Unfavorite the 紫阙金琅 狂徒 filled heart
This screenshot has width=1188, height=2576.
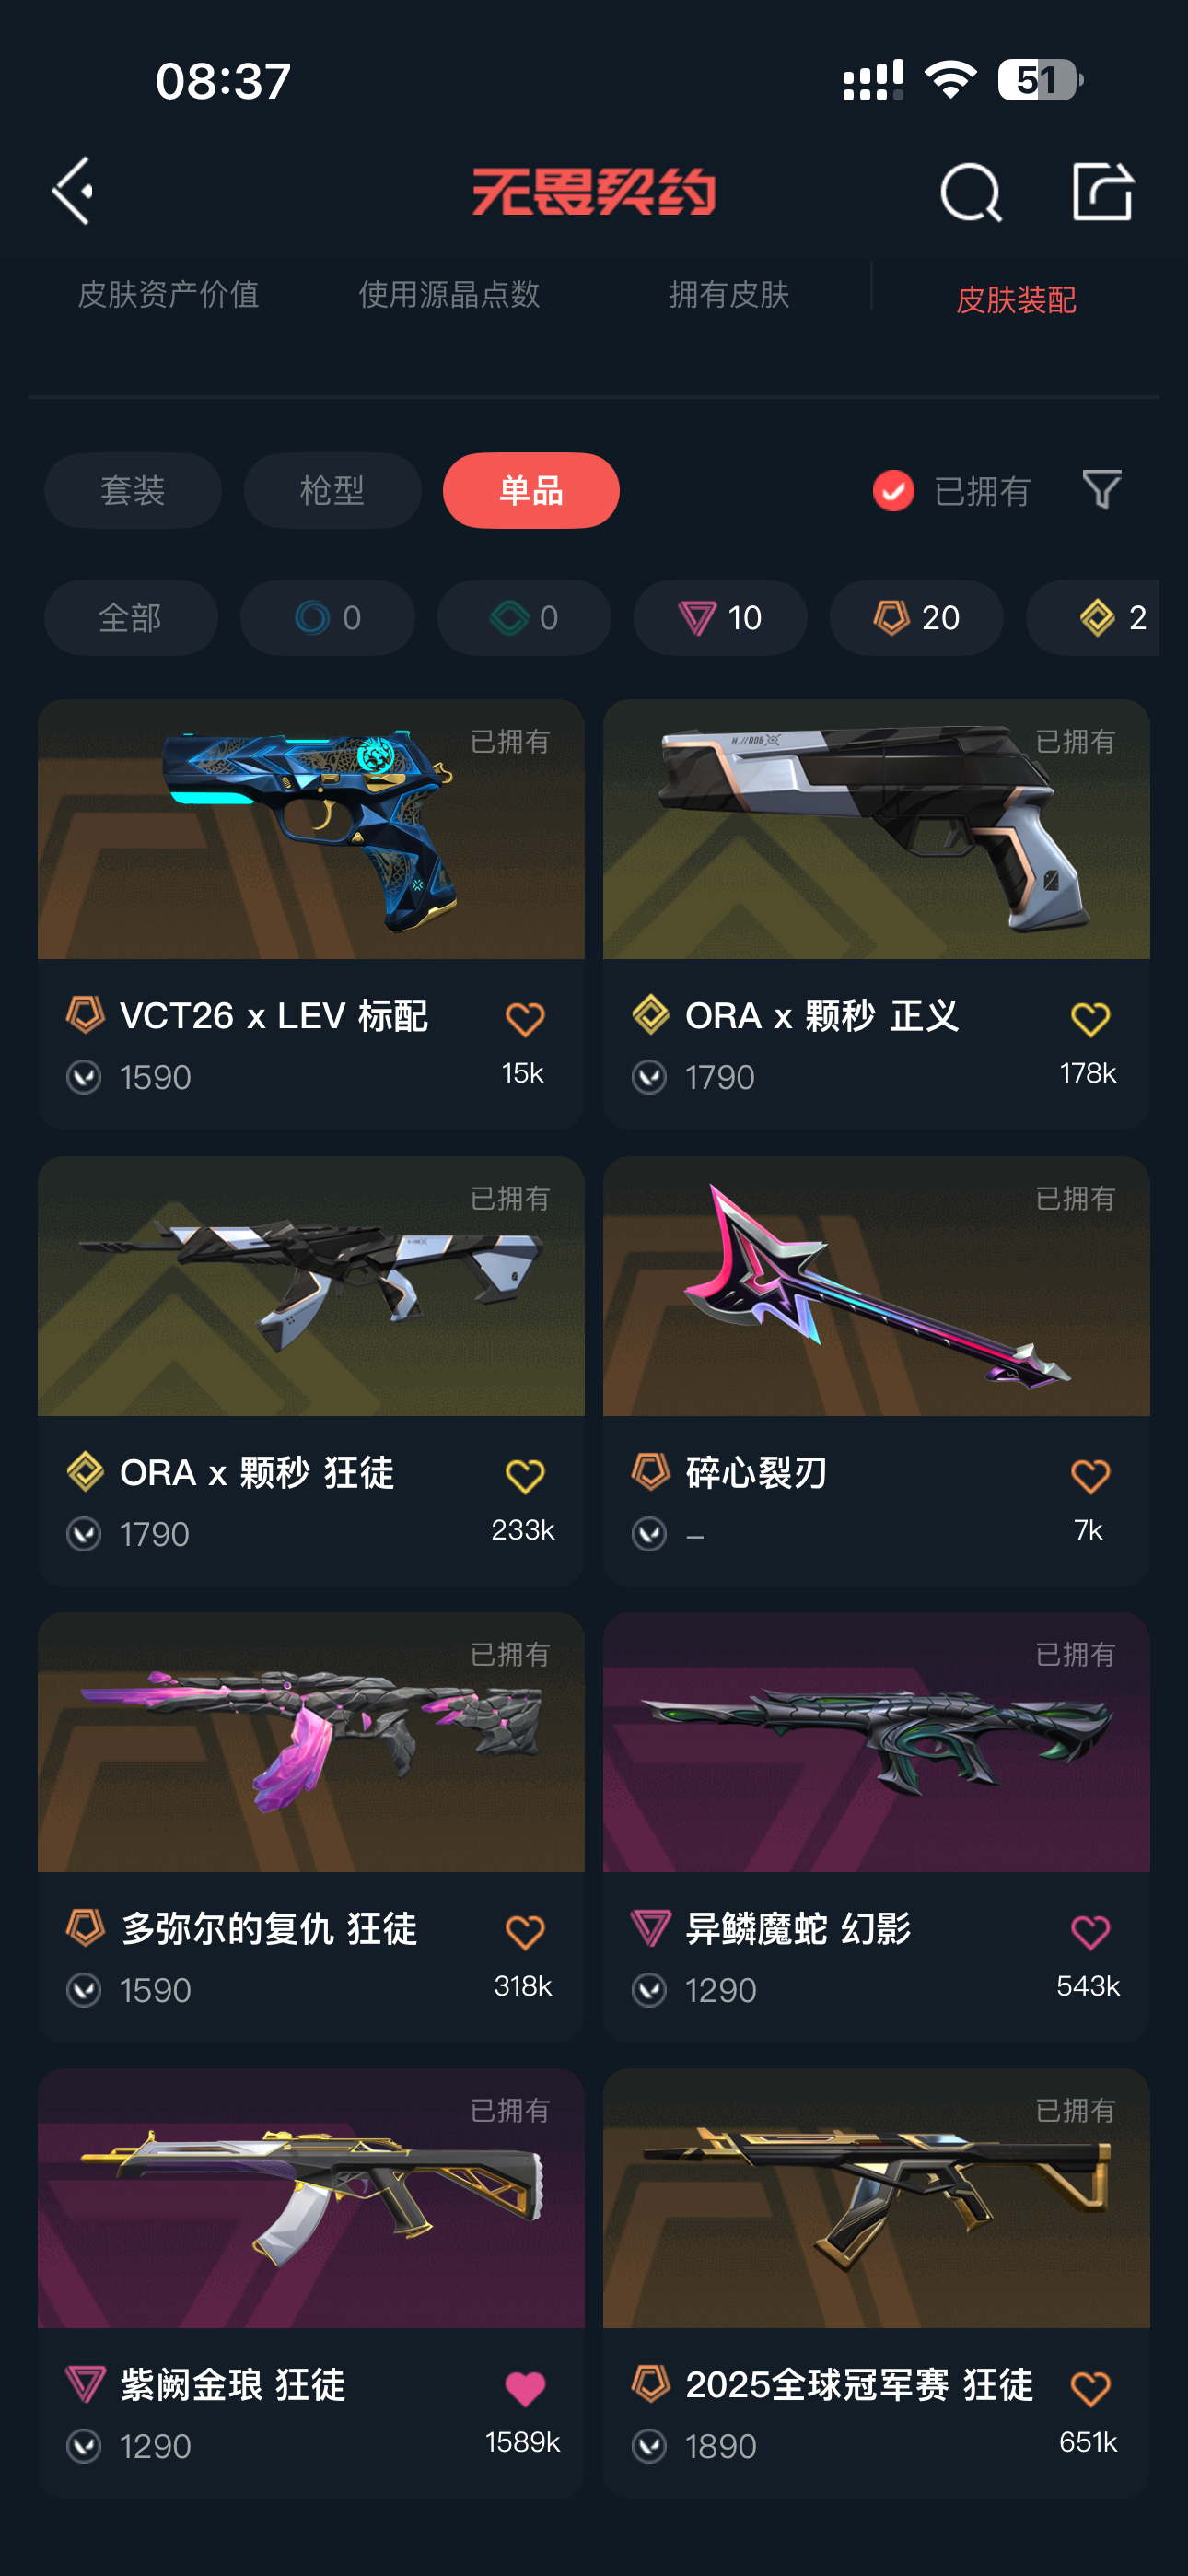[524, 2388]
